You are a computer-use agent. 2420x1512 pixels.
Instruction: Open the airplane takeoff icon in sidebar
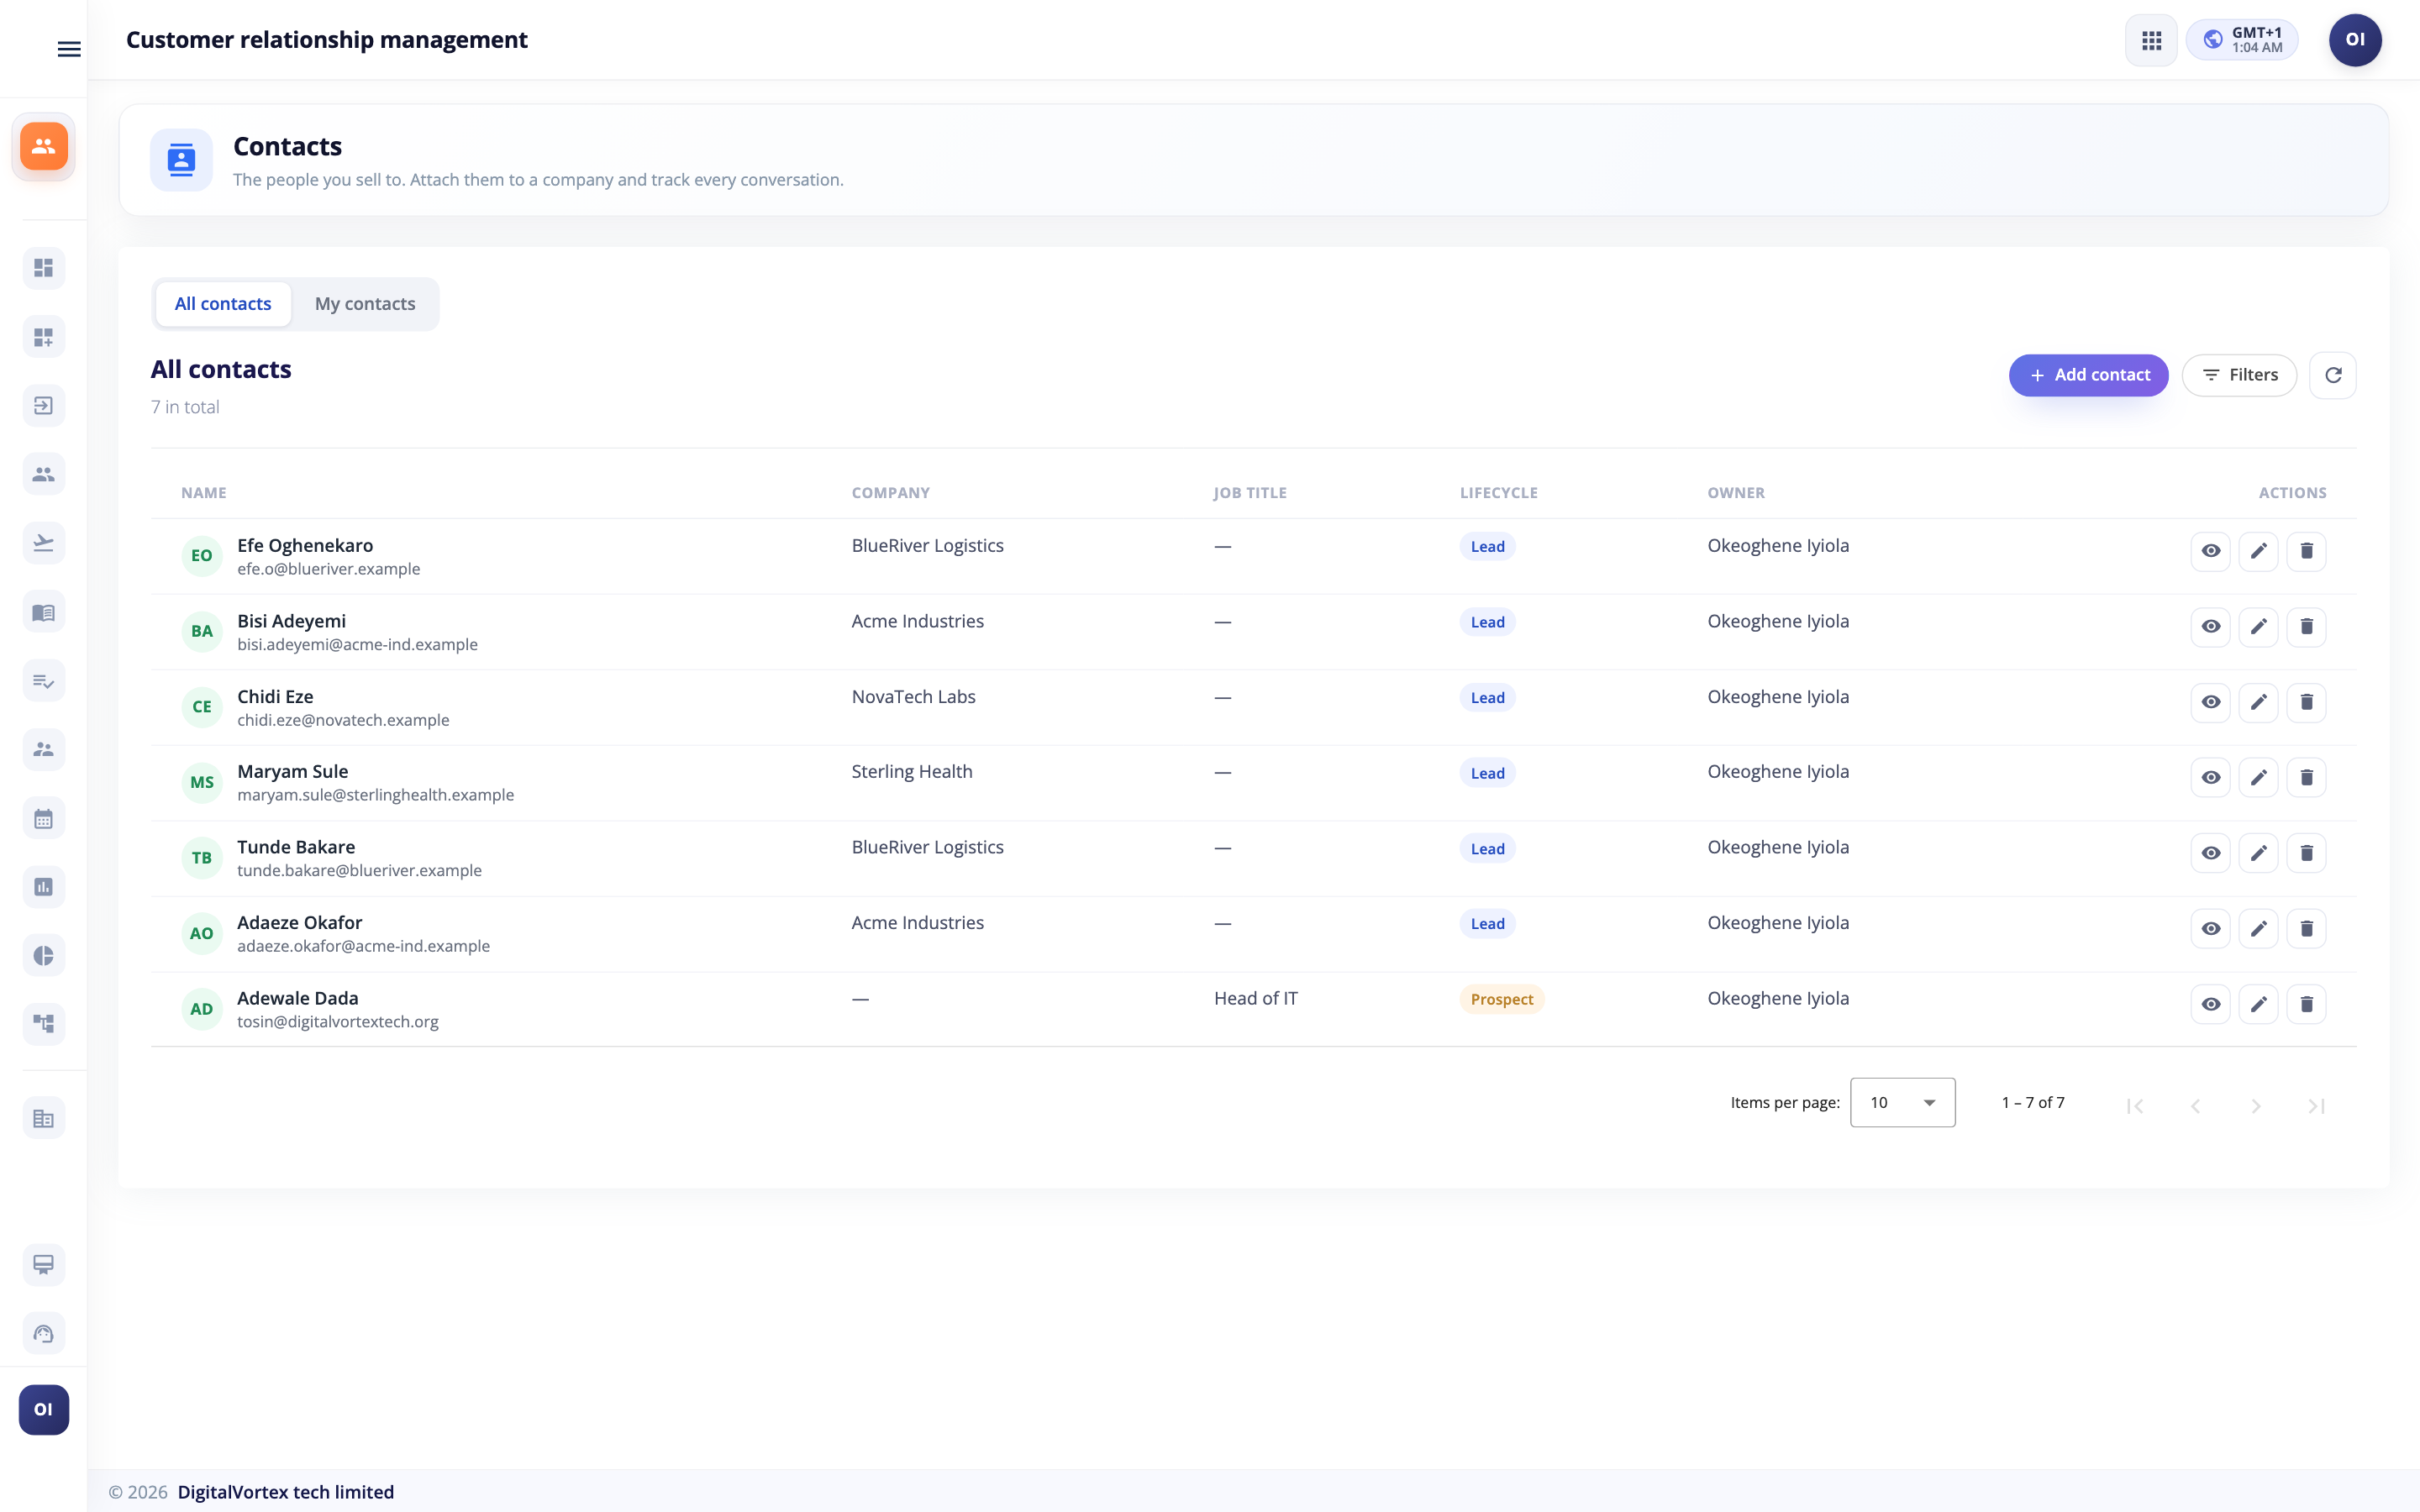click(44, 543)
